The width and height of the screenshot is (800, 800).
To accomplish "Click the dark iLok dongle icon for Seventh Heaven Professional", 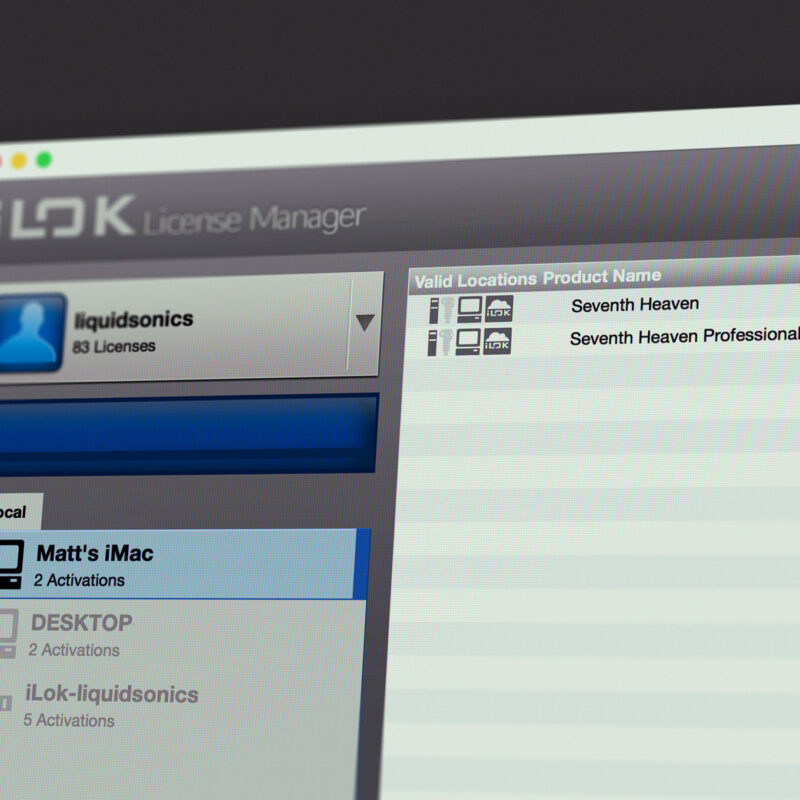I will 432,342.
